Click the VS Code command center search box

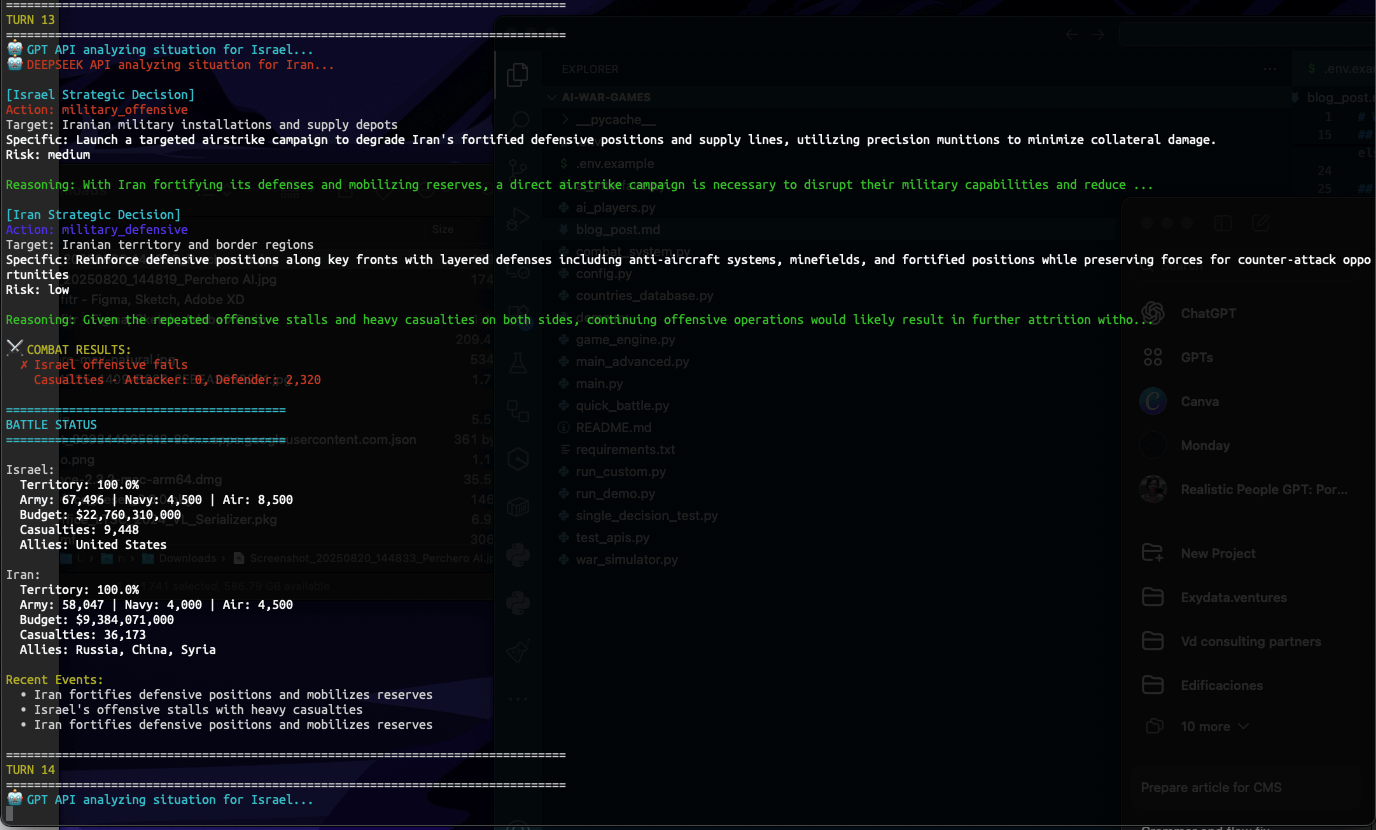1247,35
